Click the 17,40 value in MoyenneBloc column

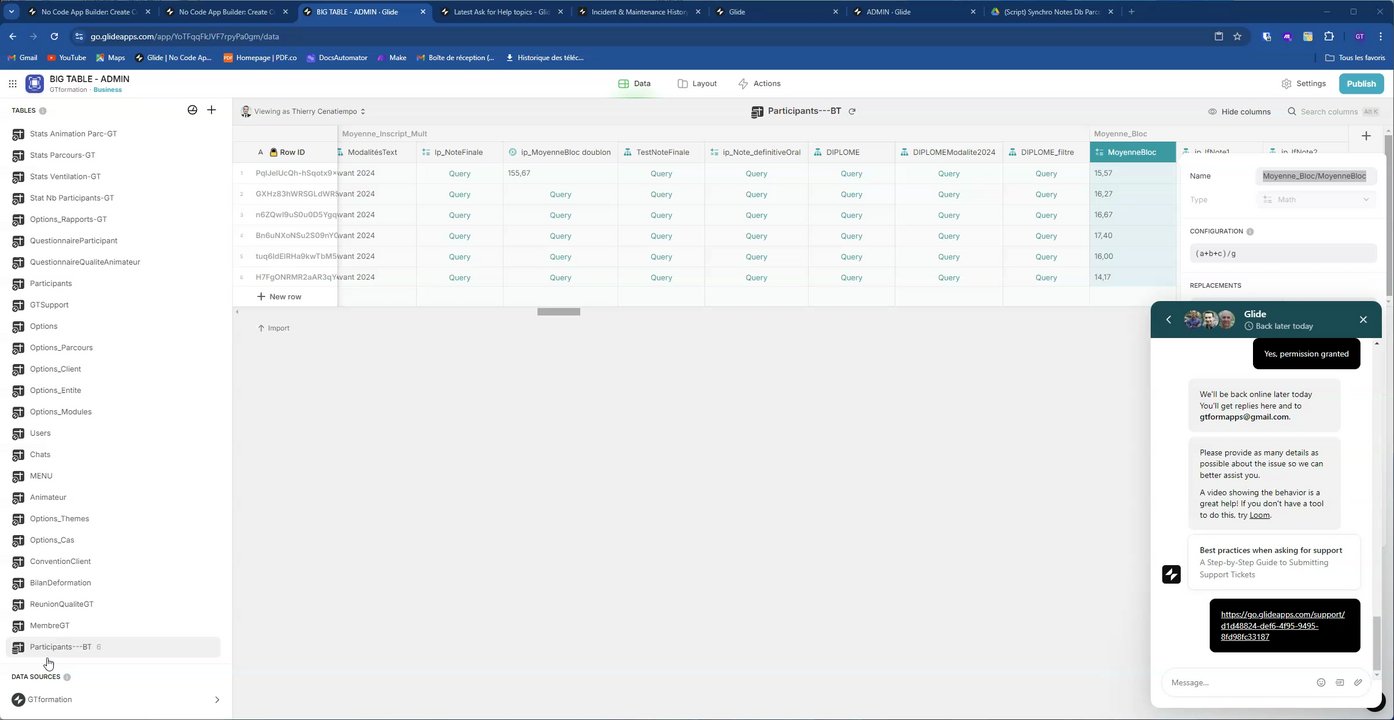click(x=1103, y=236)
